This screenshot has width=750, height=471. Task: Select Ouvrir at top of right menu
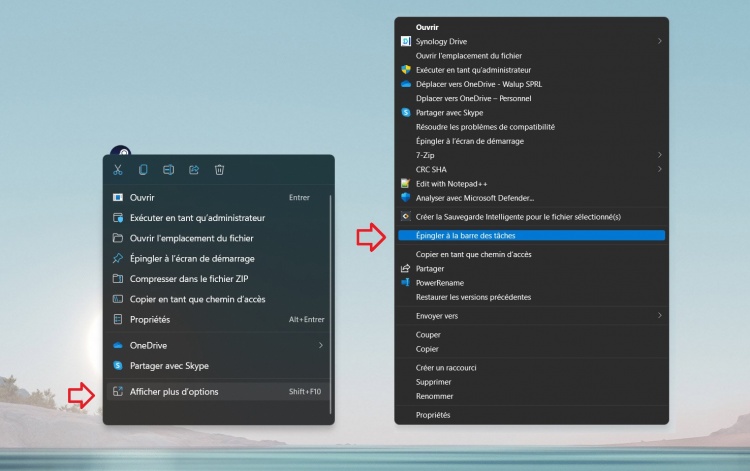[427, 27]
